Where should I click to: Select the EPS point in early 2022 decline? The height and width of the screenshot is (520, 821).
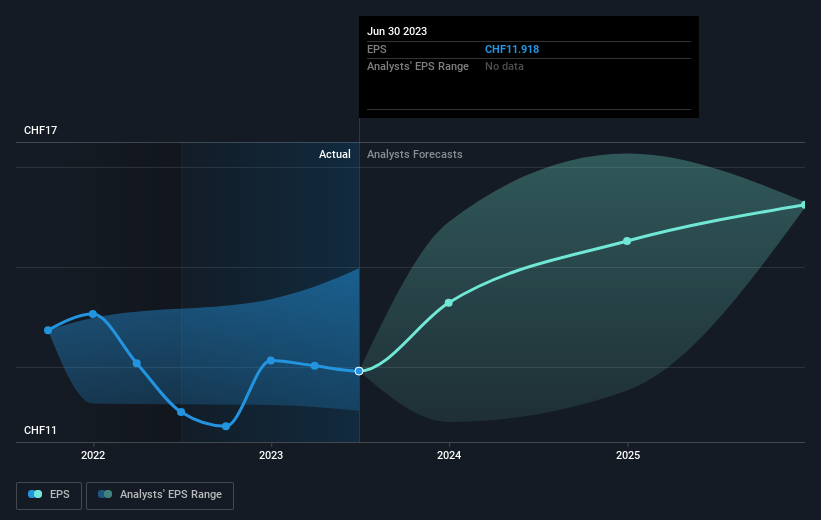pos(137,363)
